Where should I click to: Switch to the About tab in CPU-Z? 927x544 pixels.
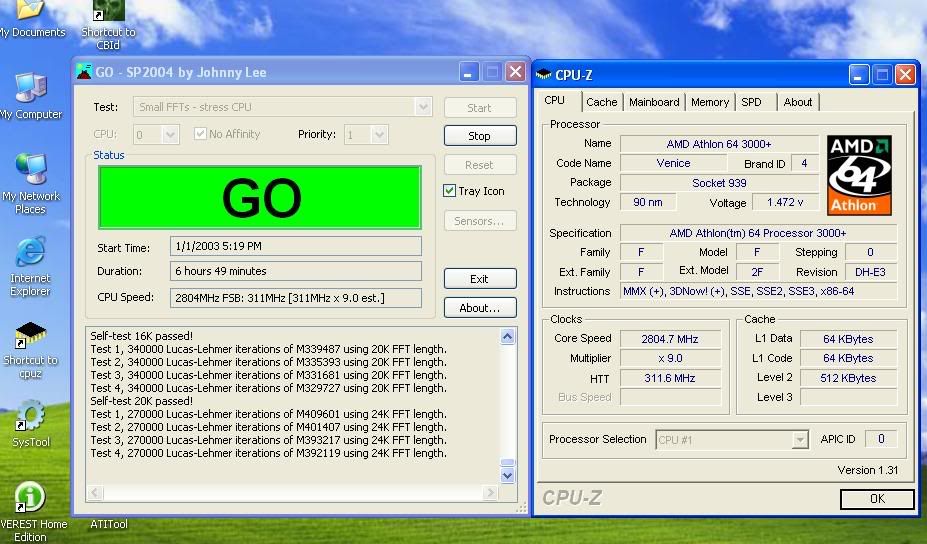(x=798, y=102)
